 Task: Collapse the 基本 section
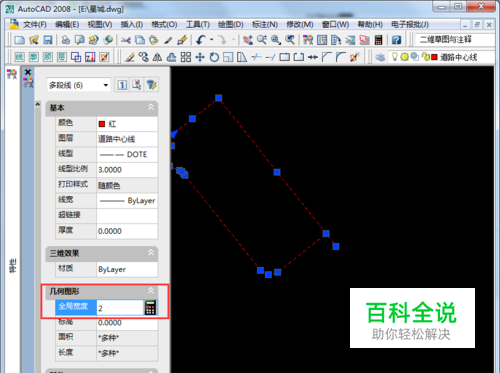[x=151, y=107]
